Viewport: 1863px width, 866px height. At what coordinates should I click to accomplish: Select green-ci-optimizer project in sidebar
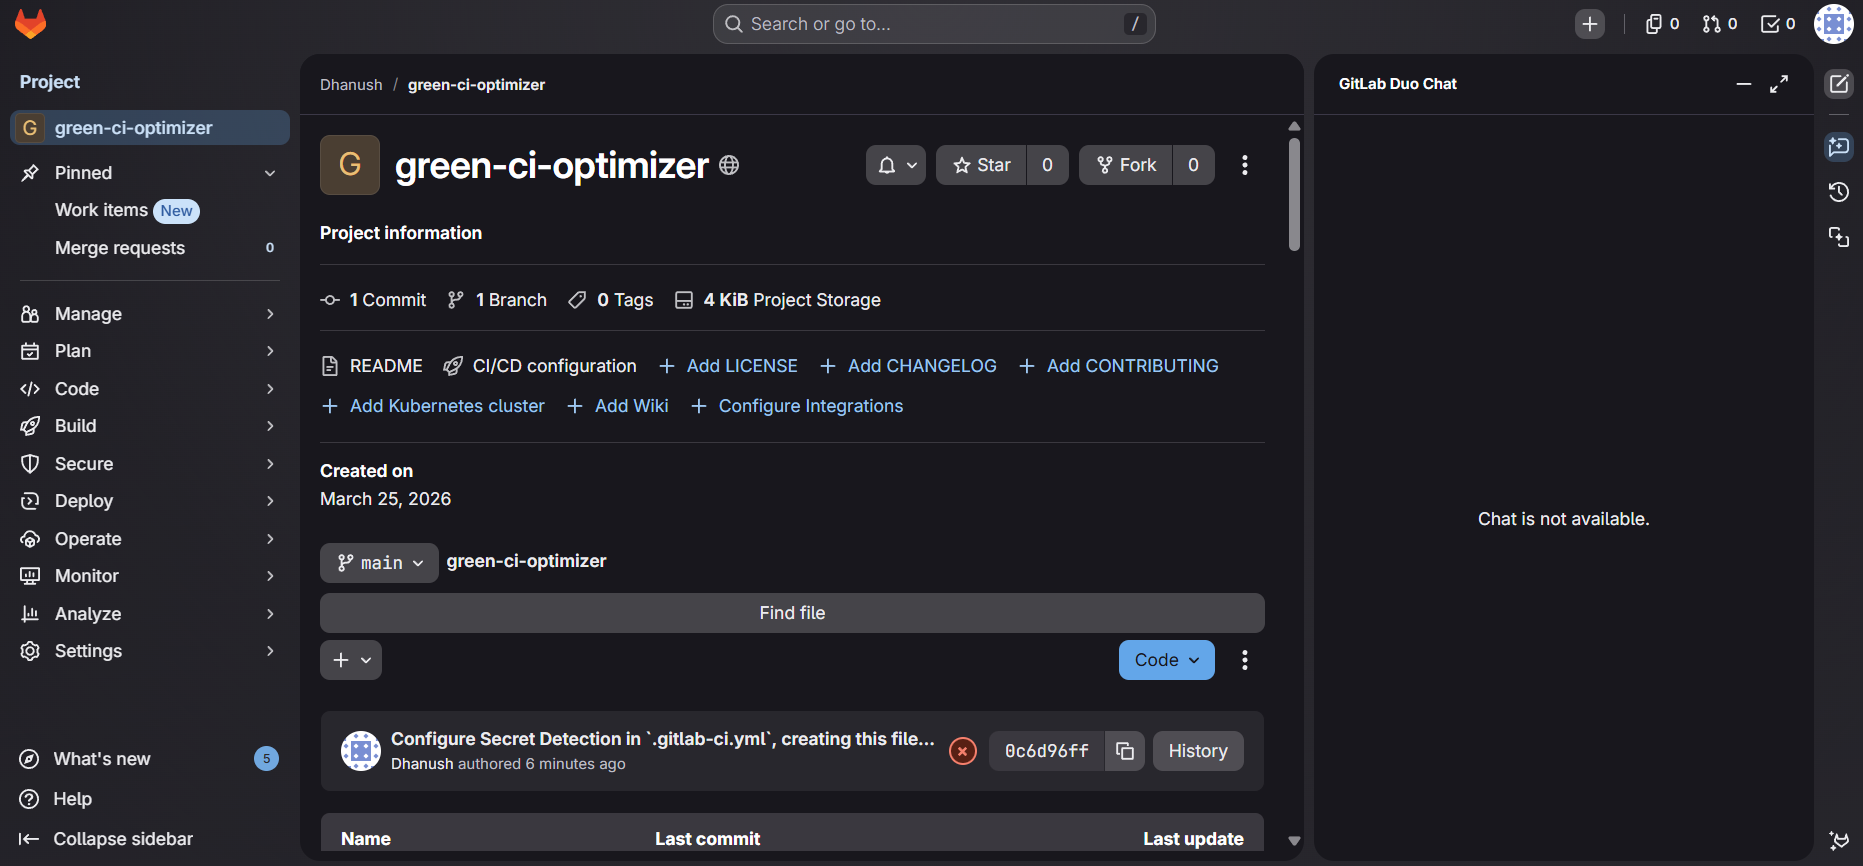(x=150, y=128)
